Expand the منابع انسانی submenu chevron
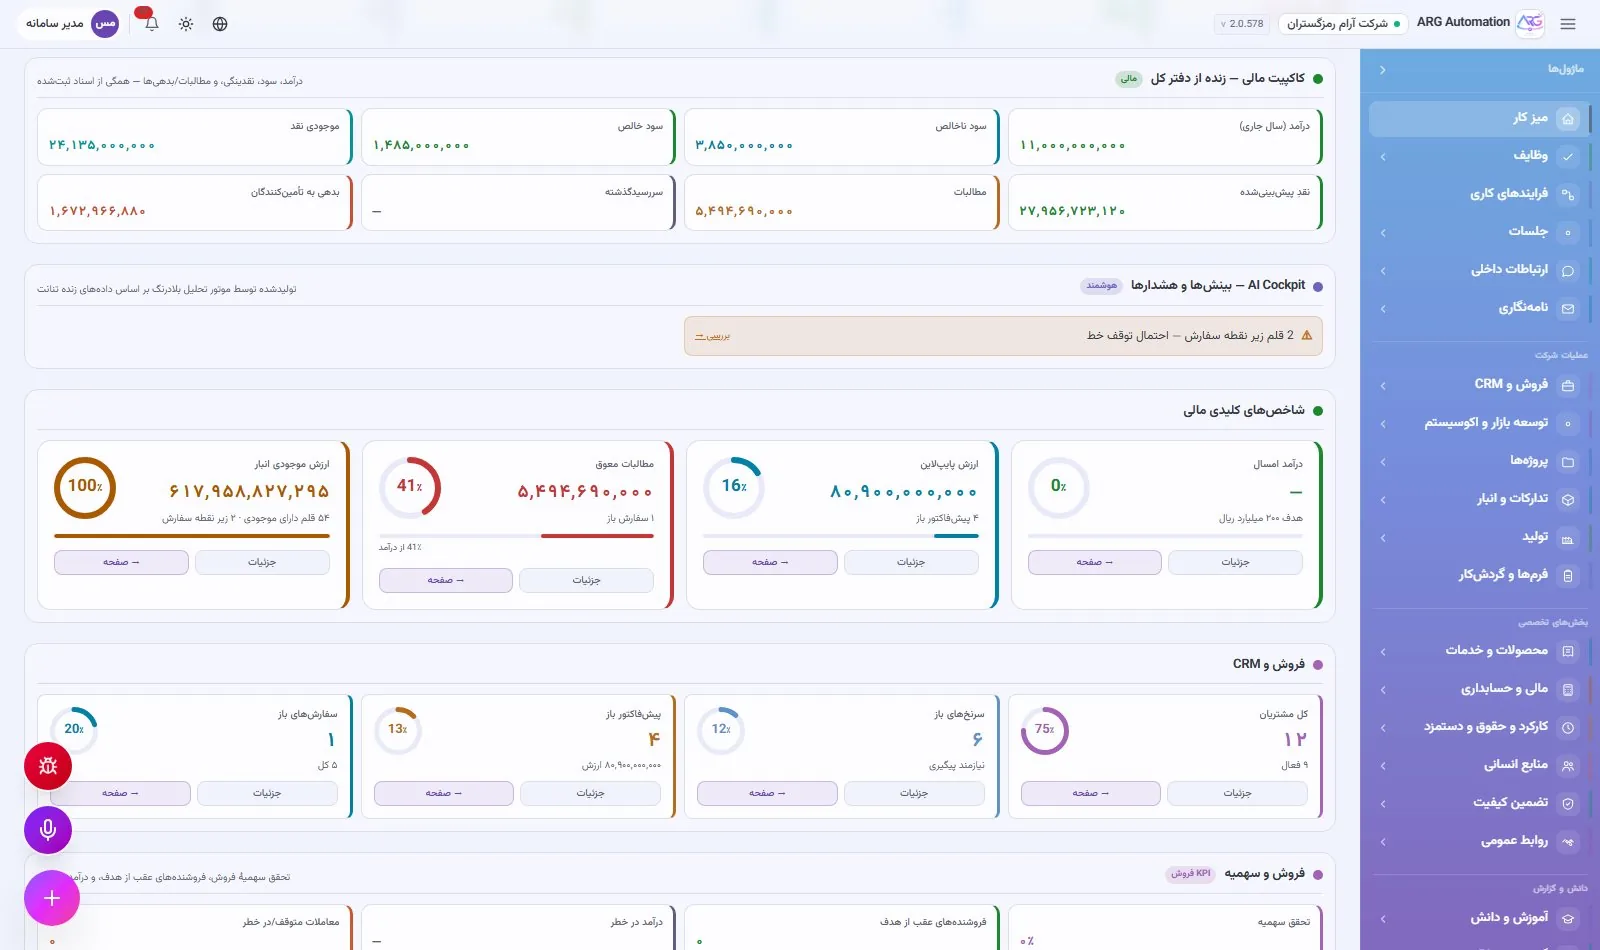1600x950 pixels. point(1382,766)
